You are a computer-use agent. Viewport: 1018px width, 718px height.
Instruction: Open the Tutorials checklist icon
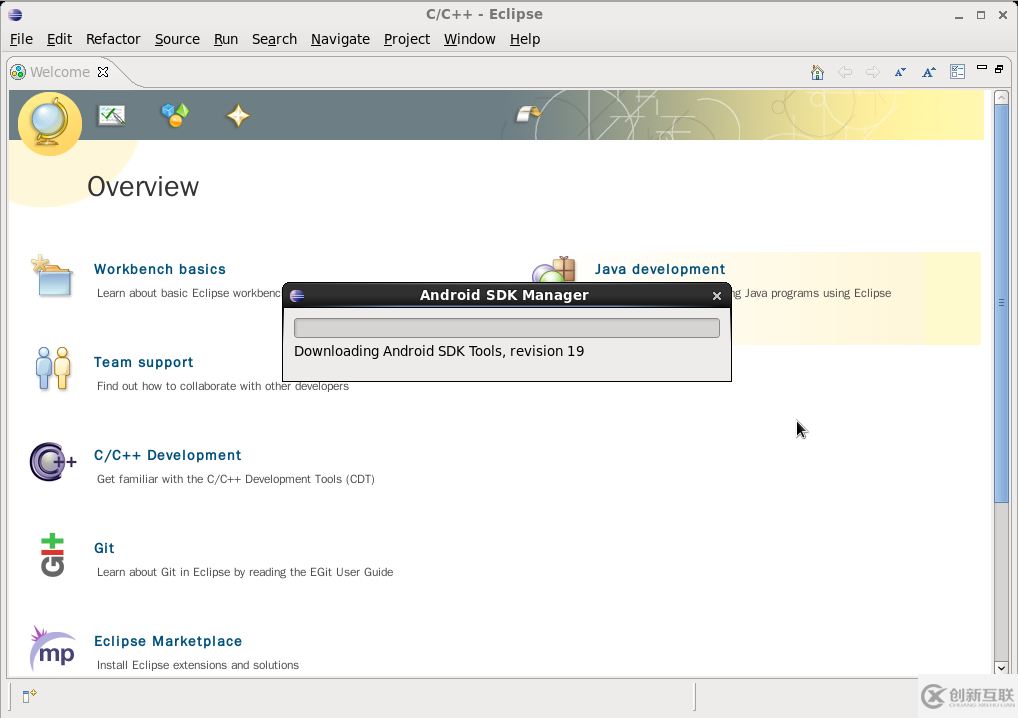tap(112, 116)
